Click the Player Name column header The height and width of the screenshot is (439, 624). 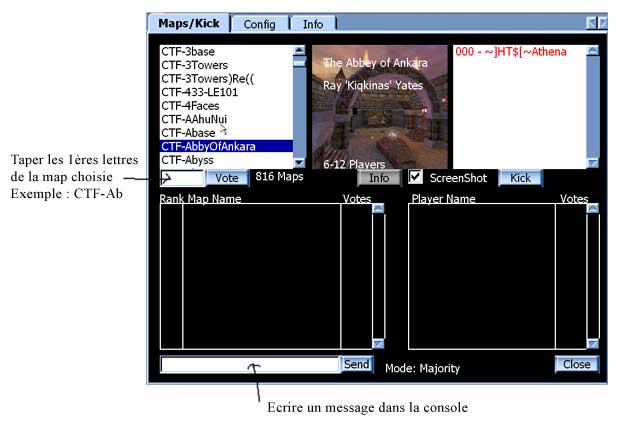[443, 199]
